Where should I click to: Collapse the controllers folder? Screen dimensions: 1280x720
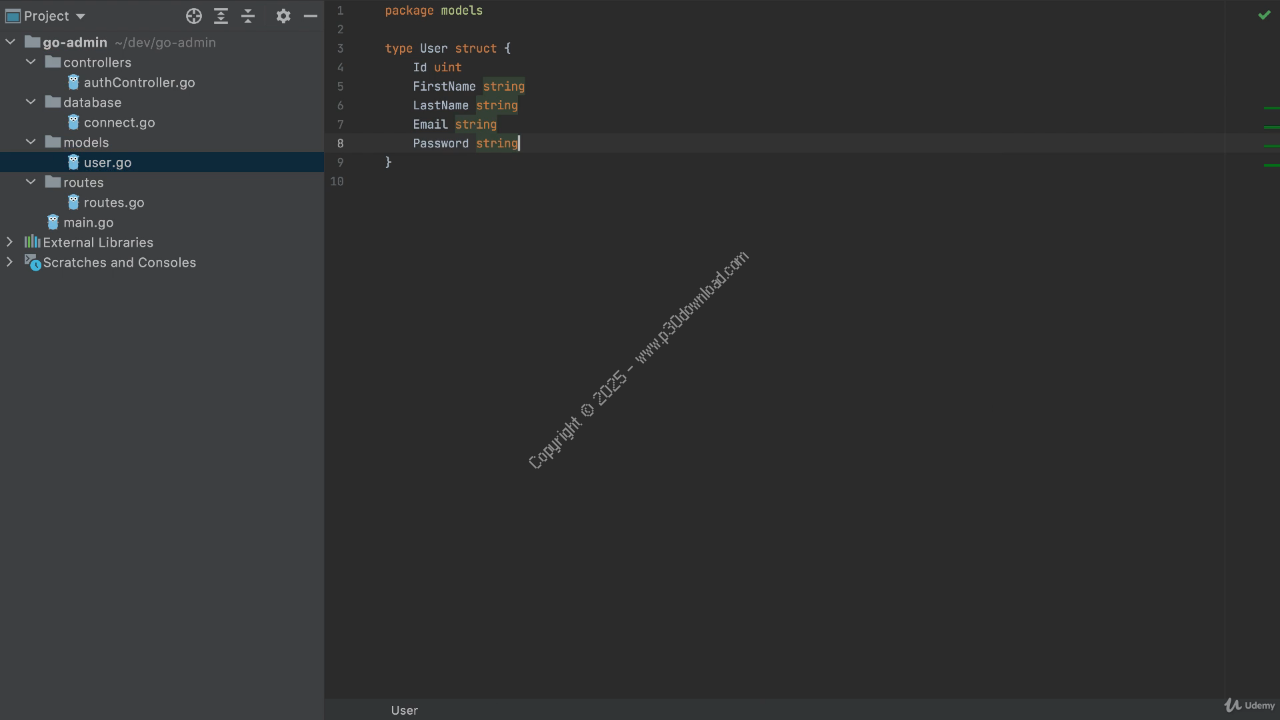(x=31, y=62)
